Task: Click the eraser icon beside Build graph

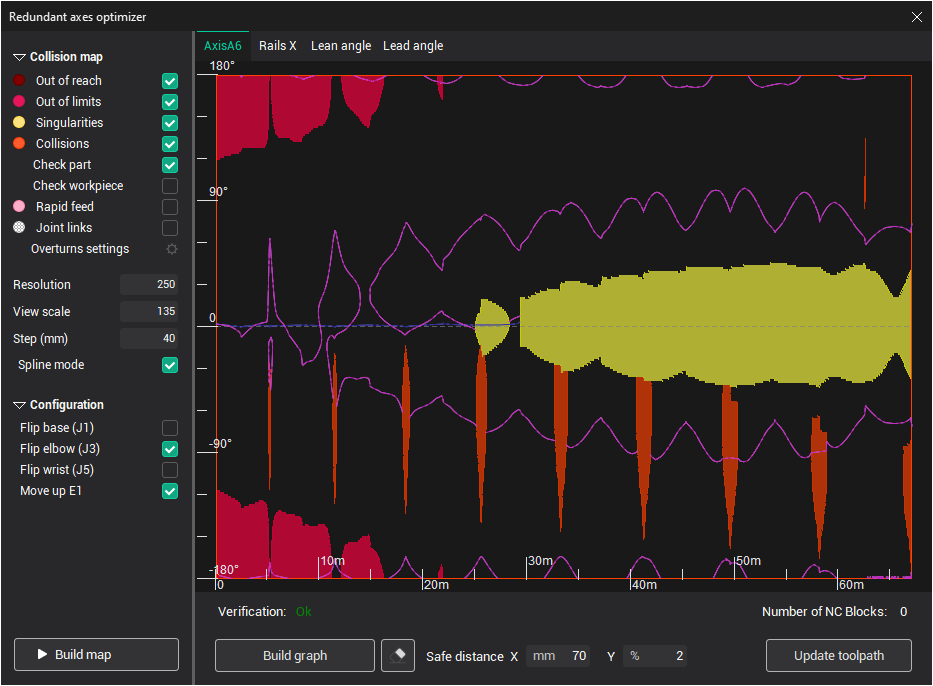Action: [x=398, y=656]
